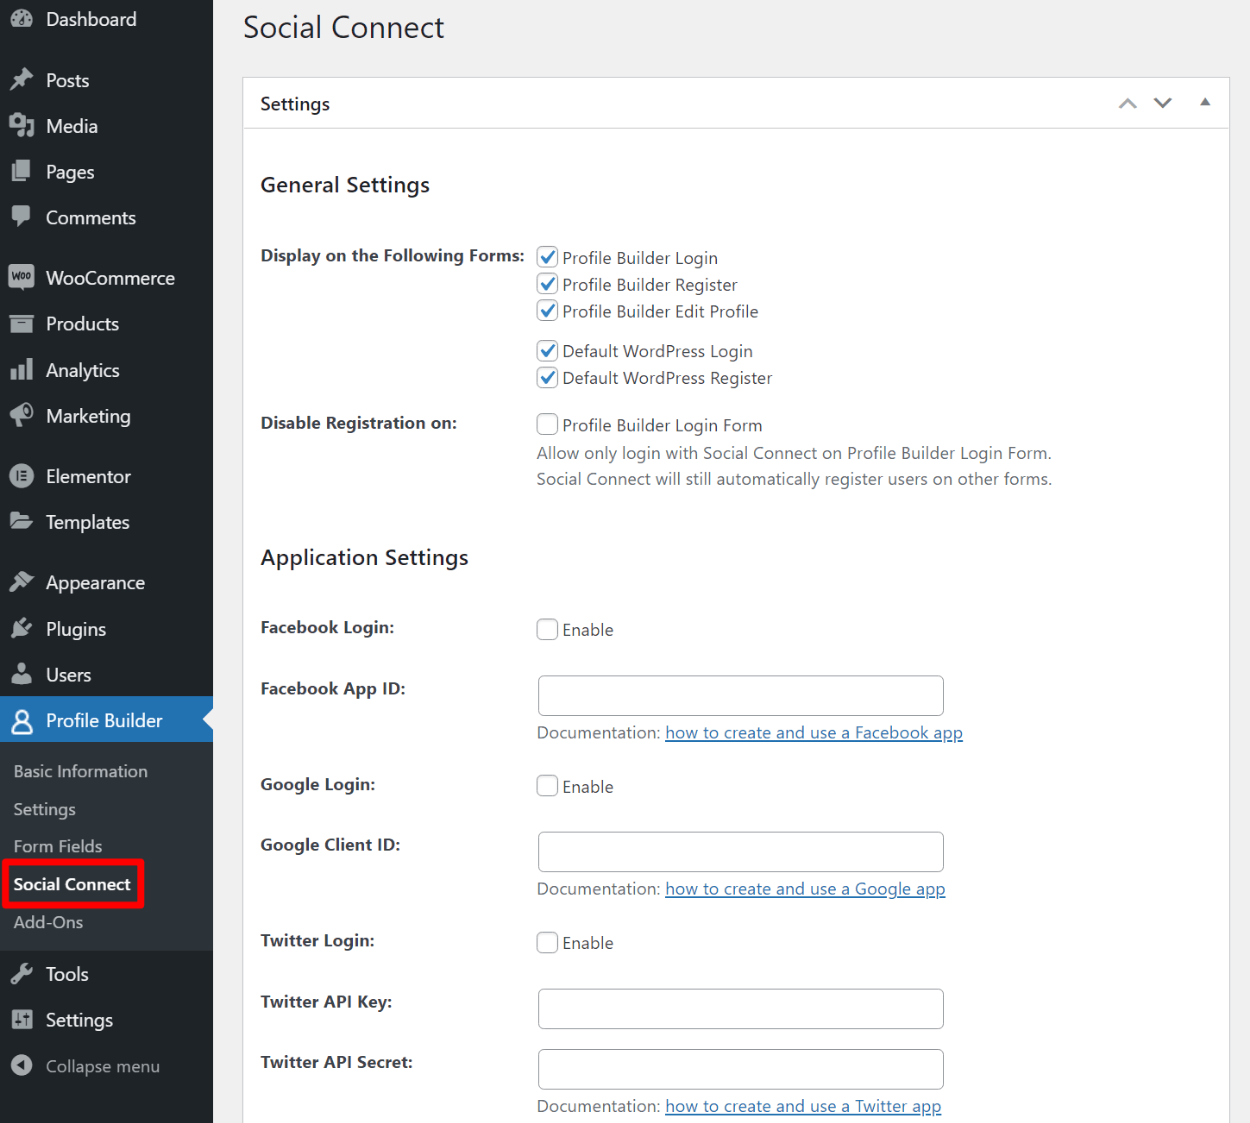
Task: Open the Products menu label
Action: (x=82, y=324)
